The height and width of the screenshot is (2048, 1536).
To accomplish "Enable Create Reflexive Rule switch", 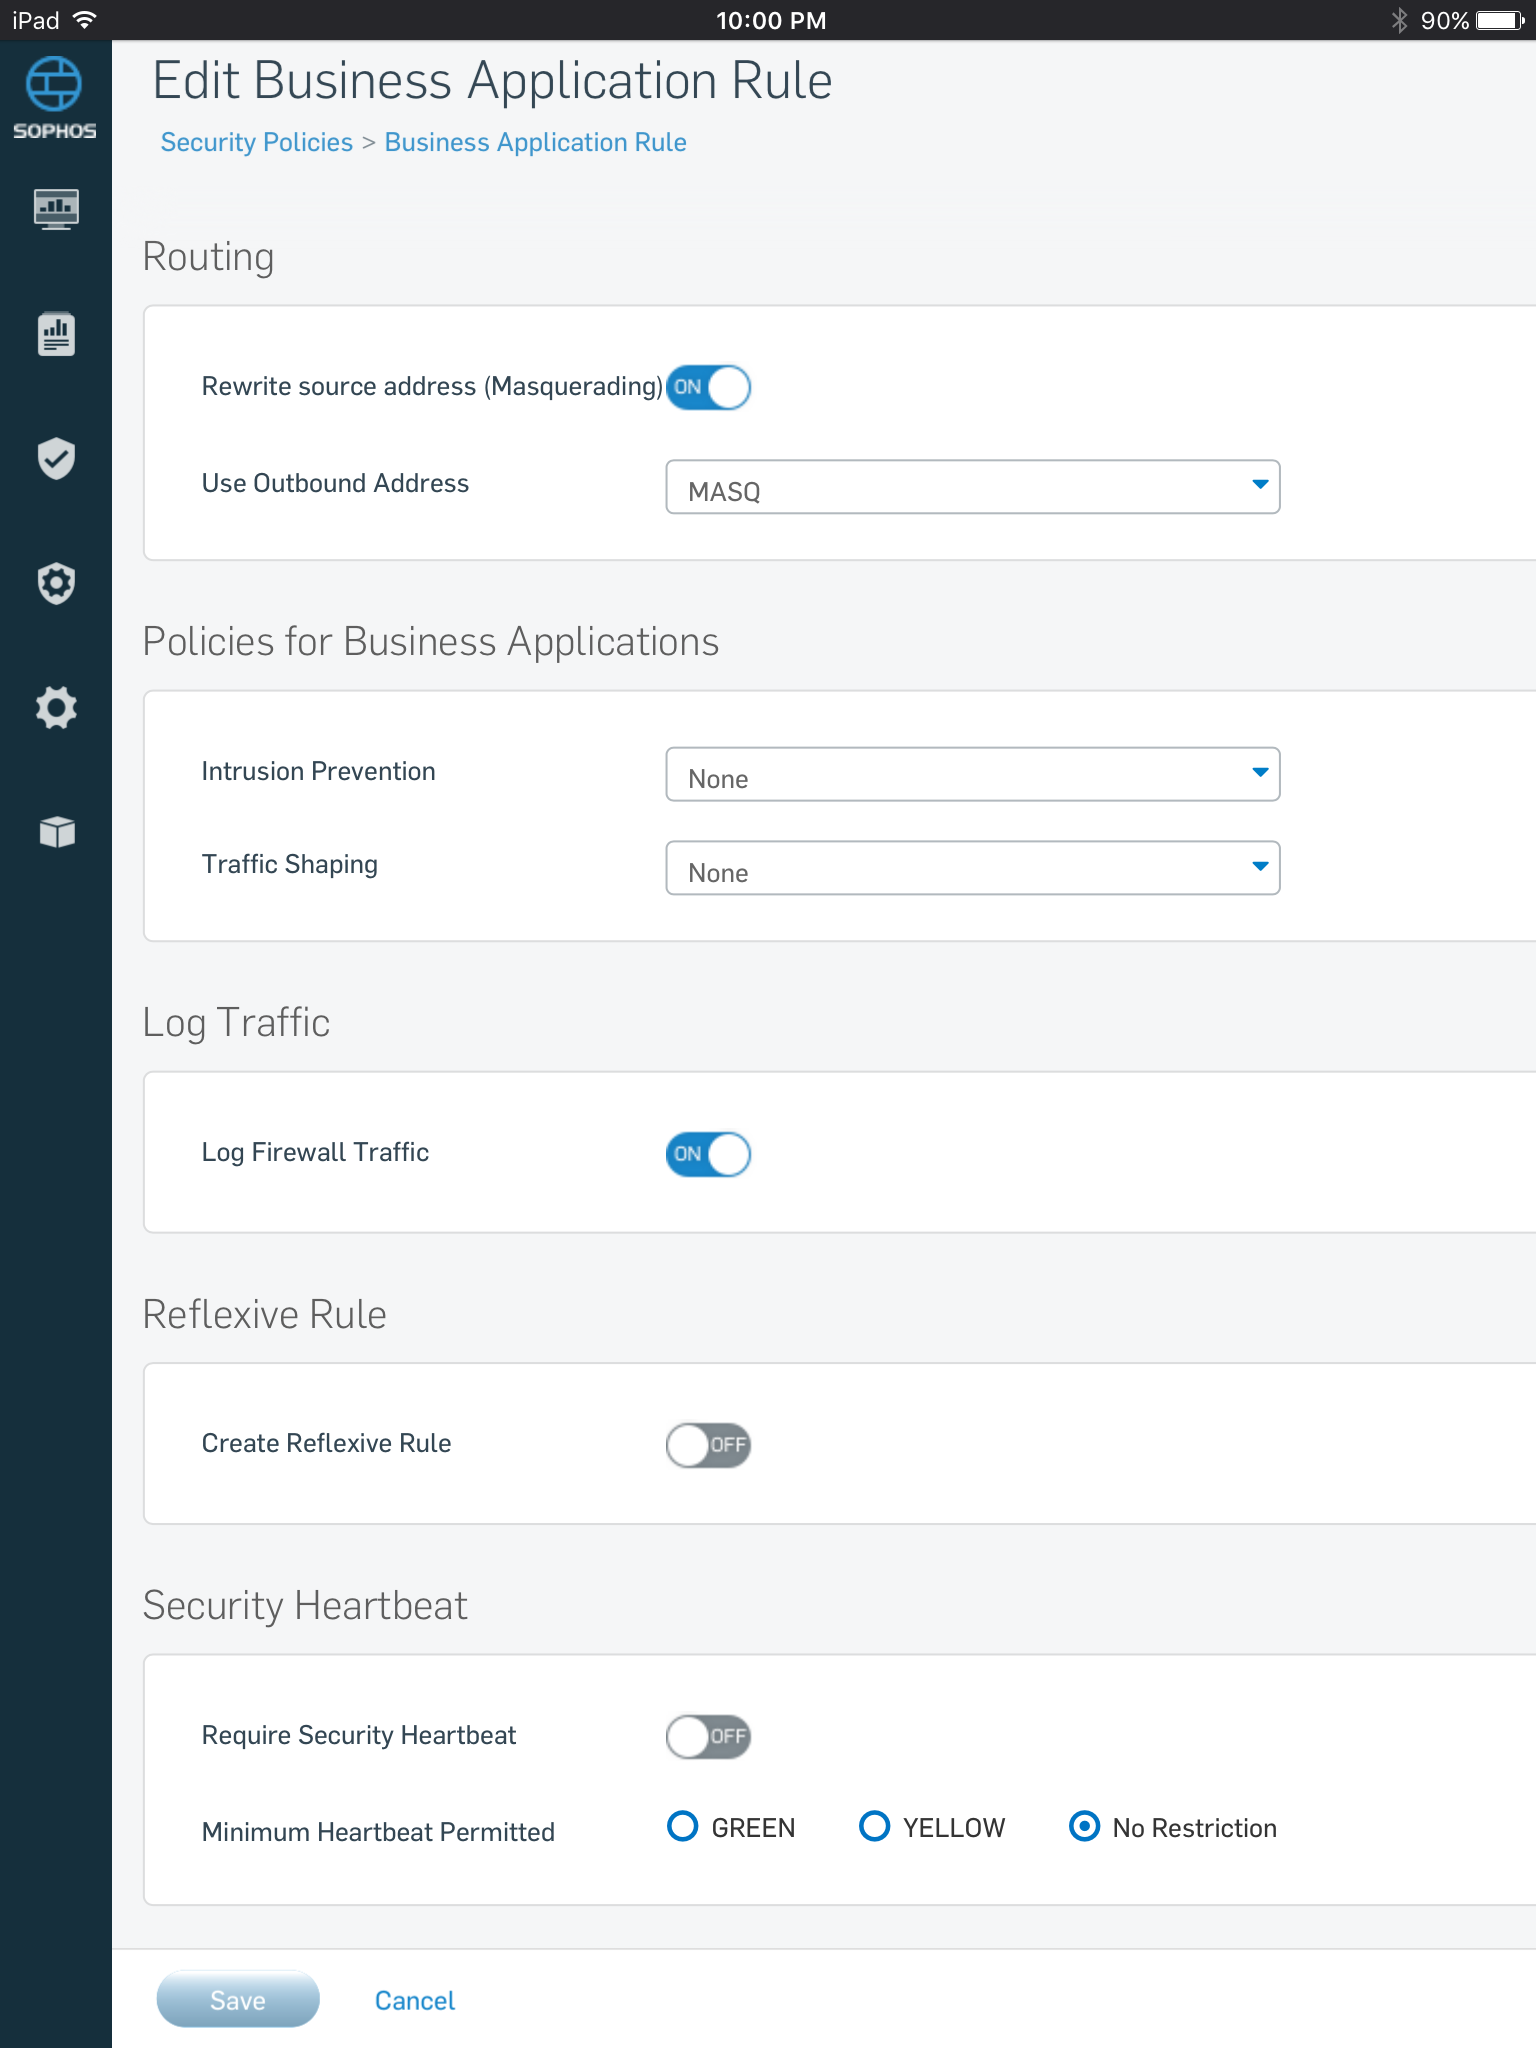I will tap(708, 1445).
